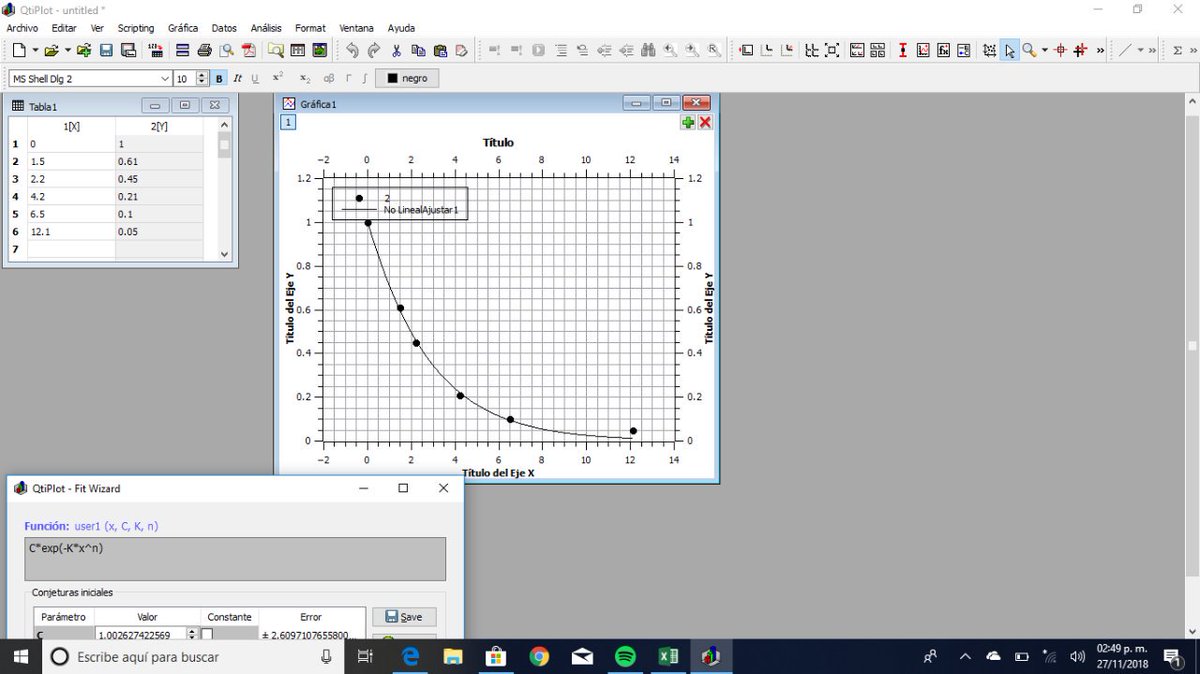Screen dimensions: 1200x674
Task: Open the Análisis menu
Action: coord(266,28)
